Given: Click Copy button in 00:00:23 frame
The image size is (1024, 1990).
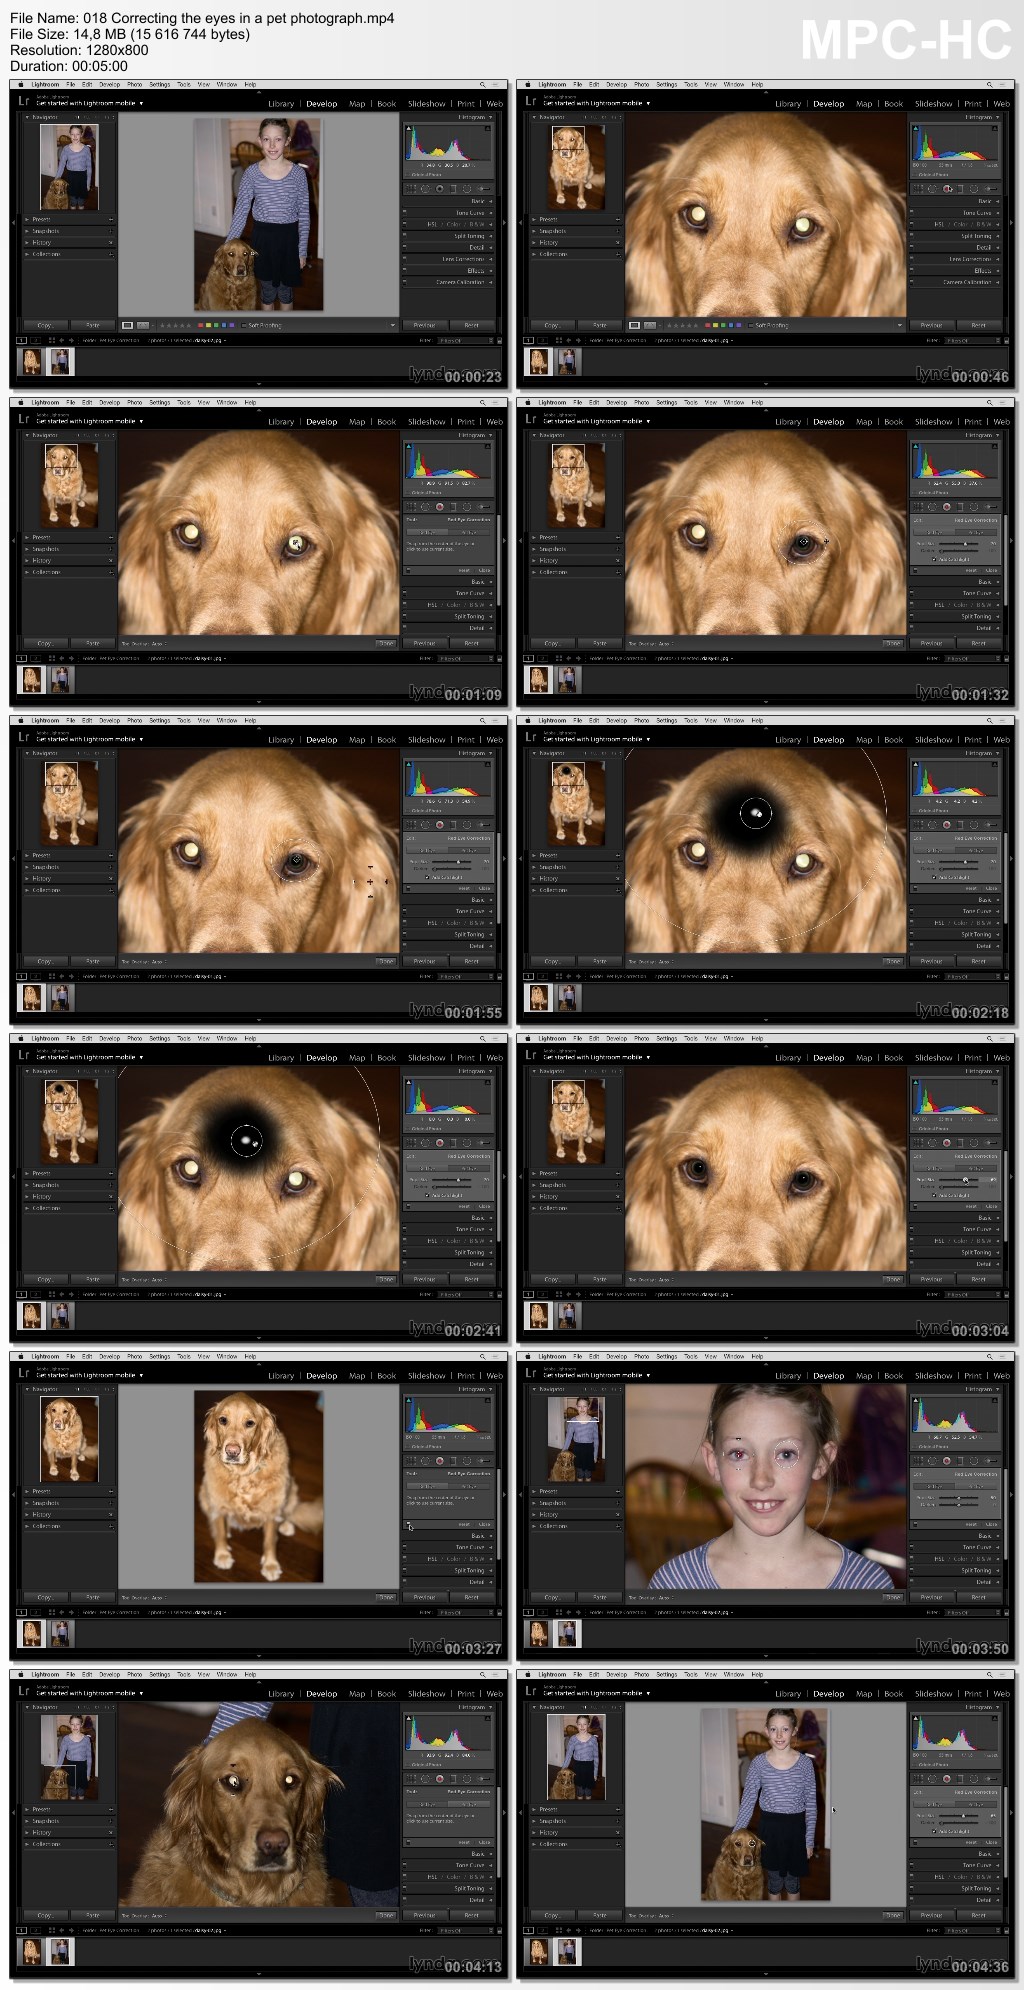Looking at the screenshot, I should point(46,325).
